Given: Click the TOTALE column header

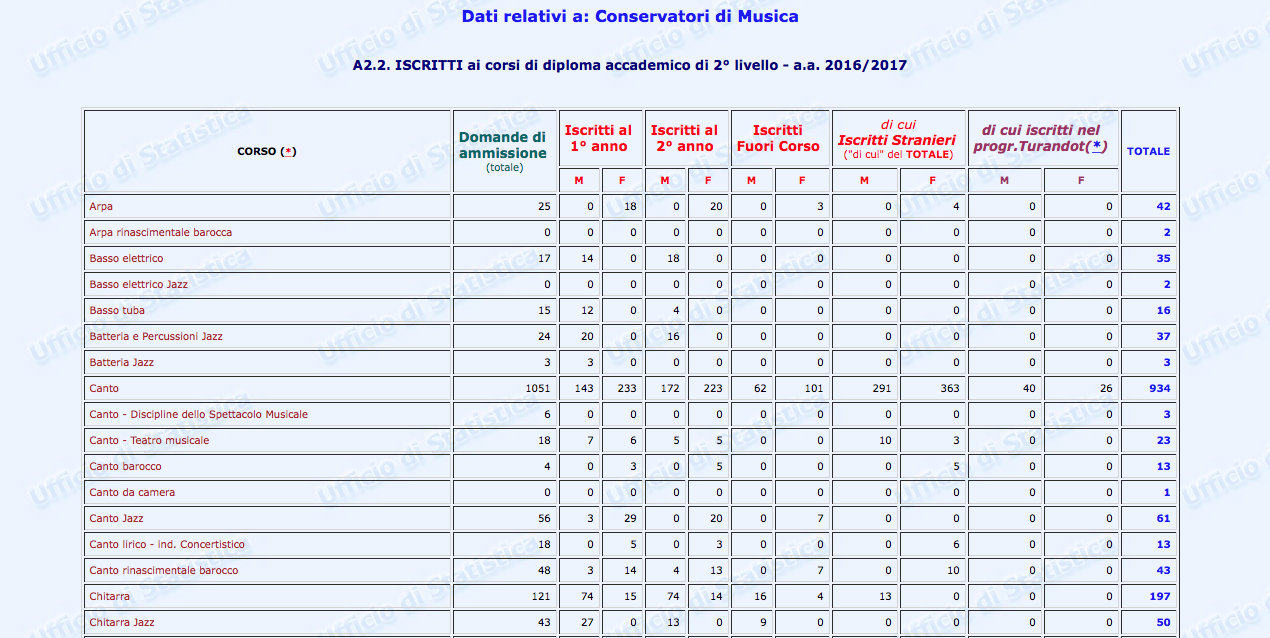Looking at the screenshot, I should [1148, 152].
